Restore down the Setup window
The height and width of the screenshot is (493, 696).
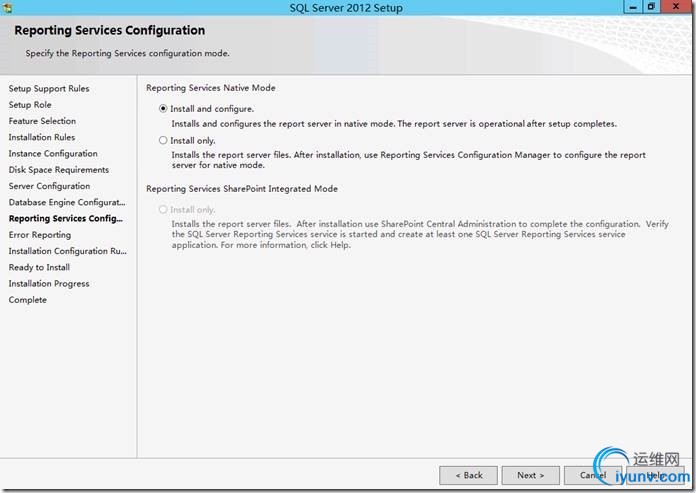click(651, 7)
